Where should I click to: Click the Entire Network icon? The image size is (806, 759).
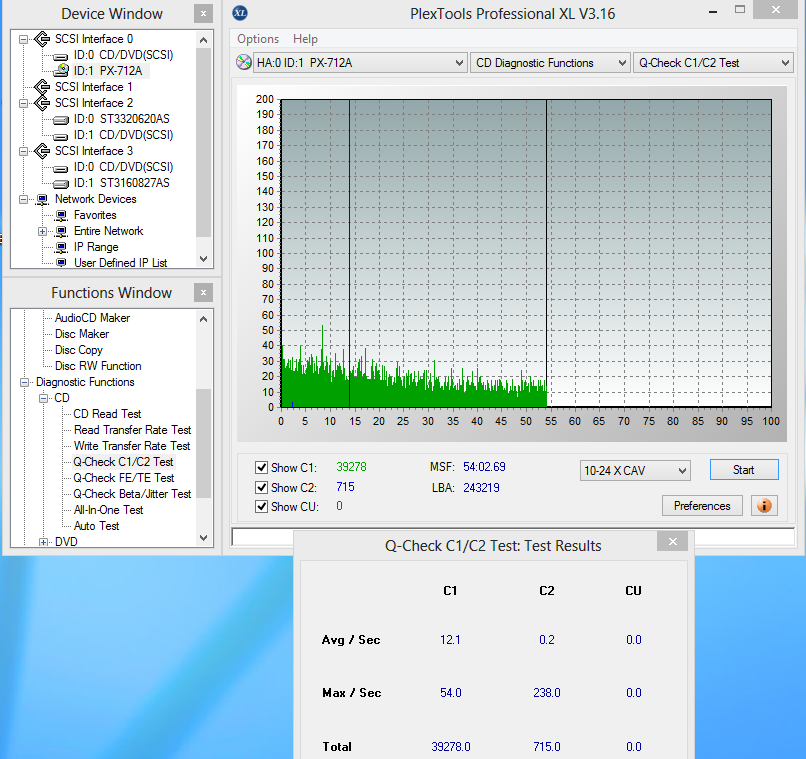point(61,231)
